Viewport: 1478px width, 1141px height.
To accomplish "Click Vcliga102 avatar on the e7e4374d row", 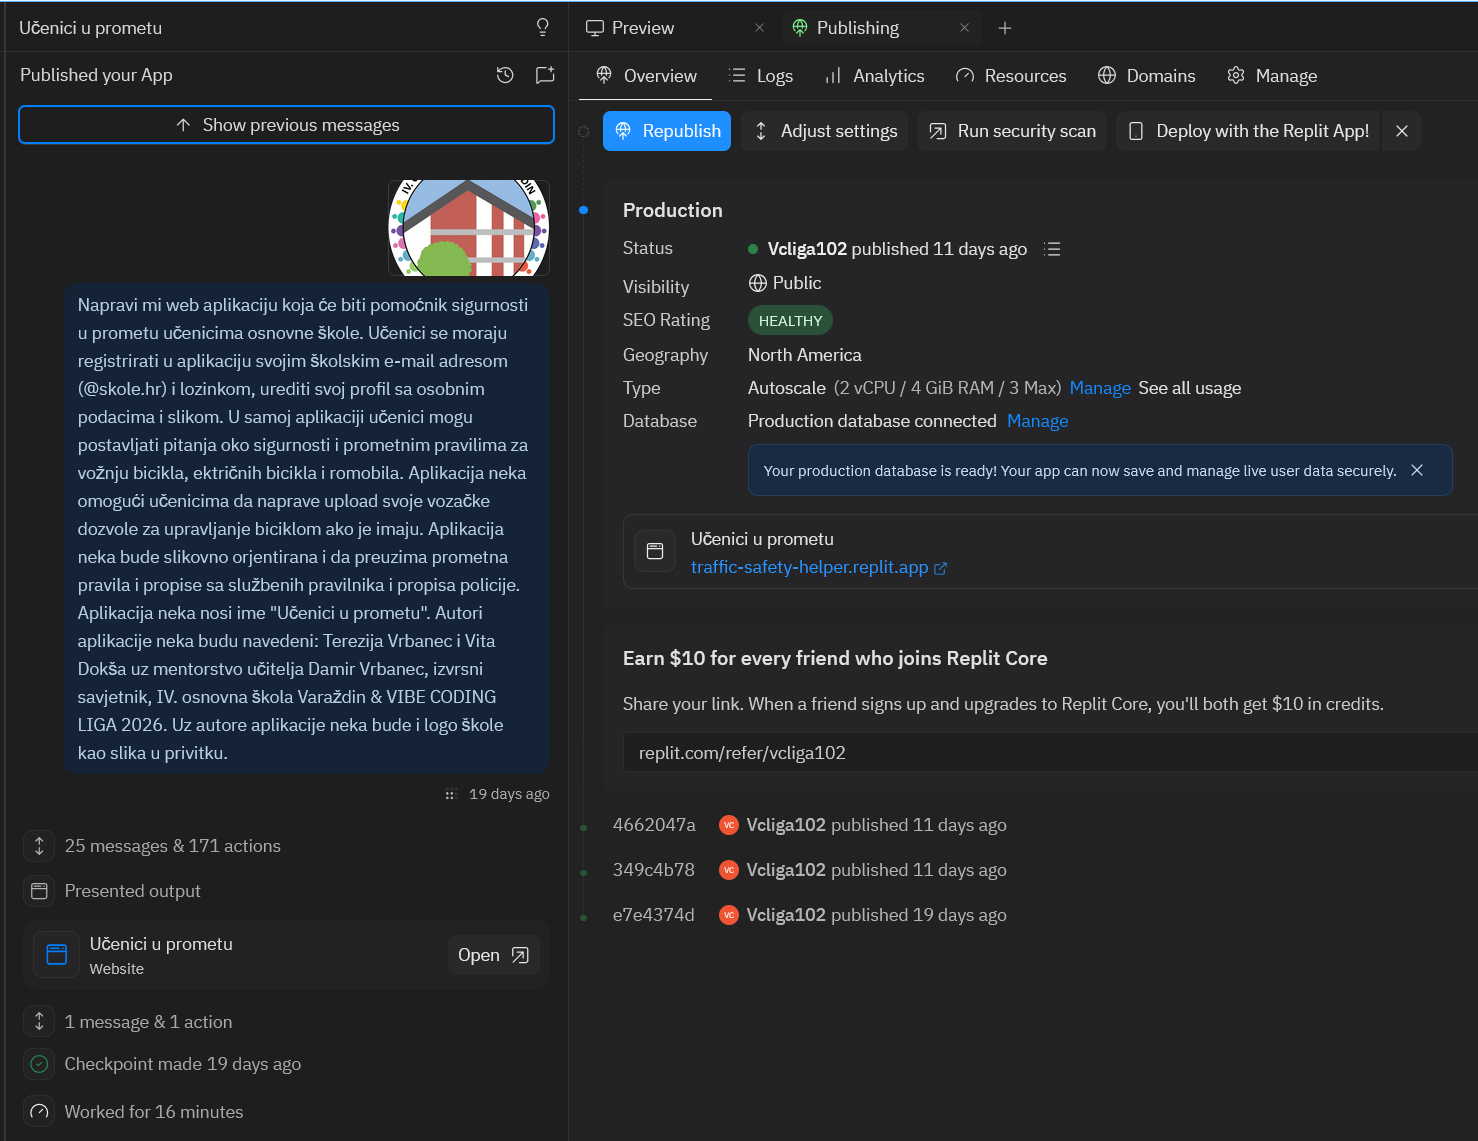I will pyautogui.click(x=729, y=915).
